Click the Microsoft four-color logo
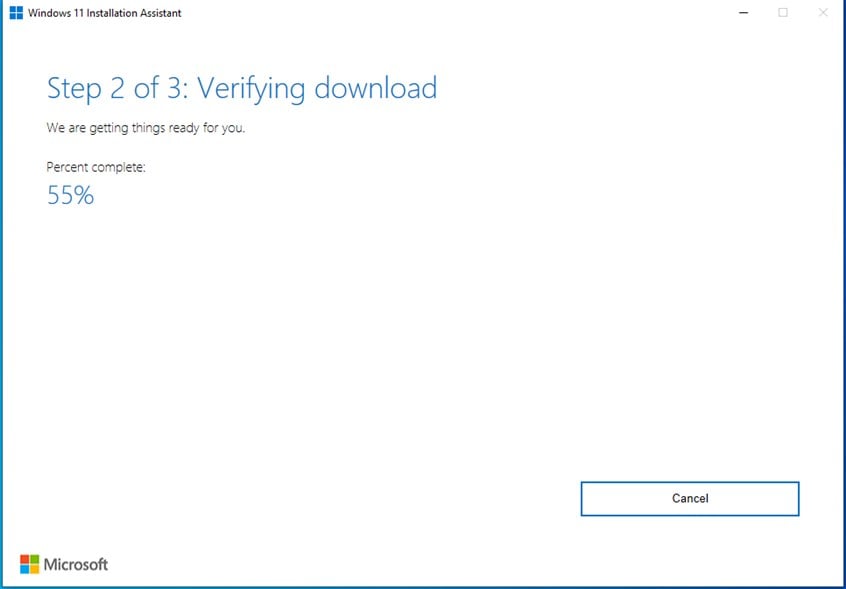The image size is (846, 589). (x=30, y=564)
